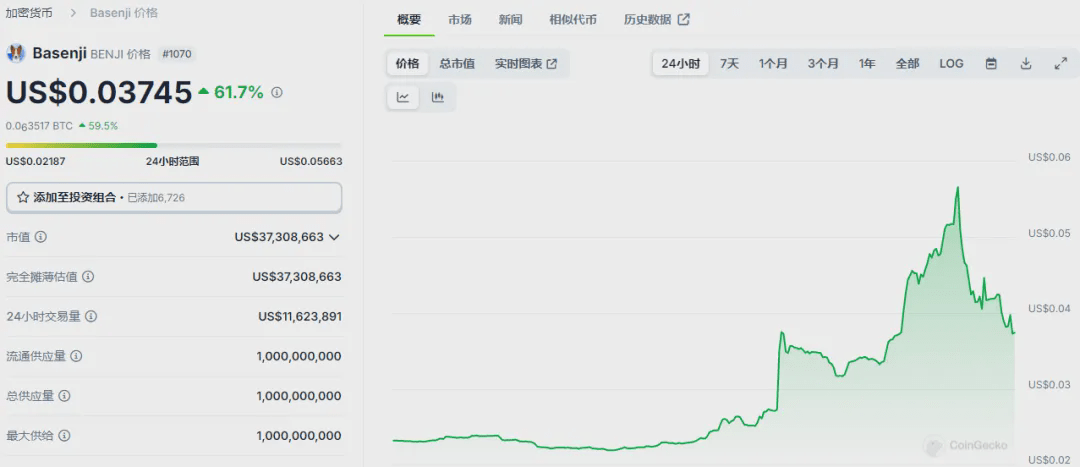Click info icon beside 流通供应量

coord(76,356)
